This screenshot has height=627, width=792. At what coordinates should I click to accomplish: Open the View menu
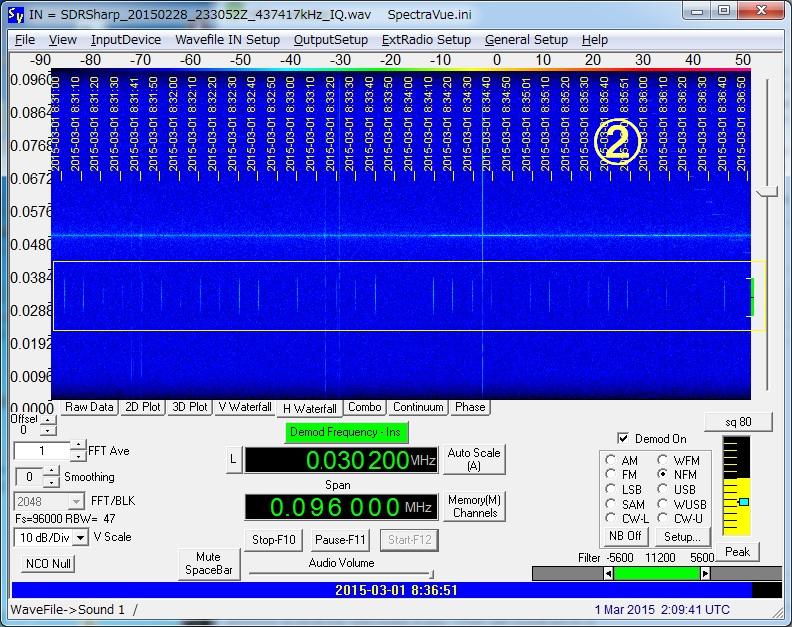click(x=63, y=40)
